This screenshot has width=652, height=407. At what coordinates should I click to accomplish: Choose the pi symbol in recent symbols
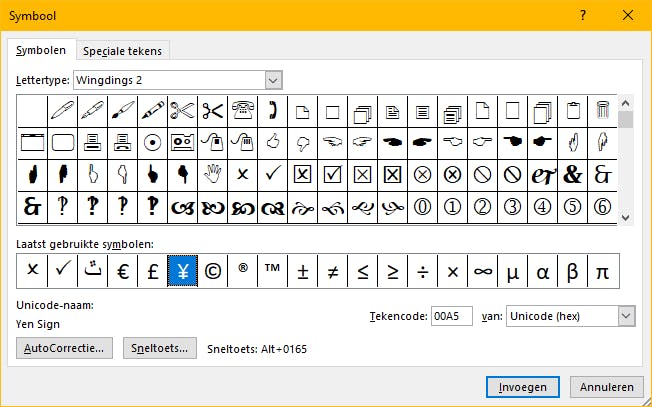(x=602, y=271)
